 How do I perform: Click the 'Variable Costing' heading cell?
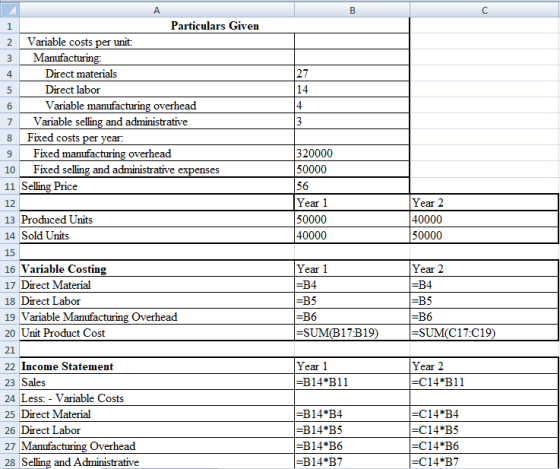157,269
